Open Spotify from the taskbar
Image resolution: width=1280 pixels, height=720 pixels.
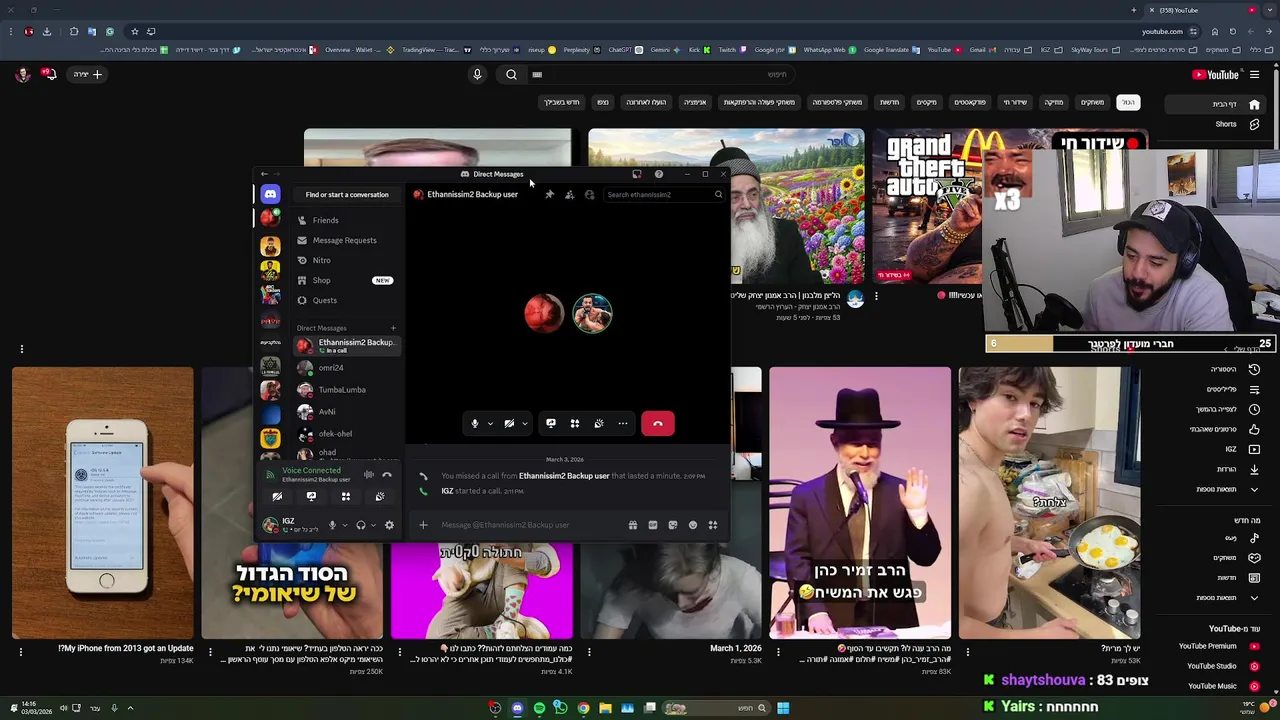[539, 708]
